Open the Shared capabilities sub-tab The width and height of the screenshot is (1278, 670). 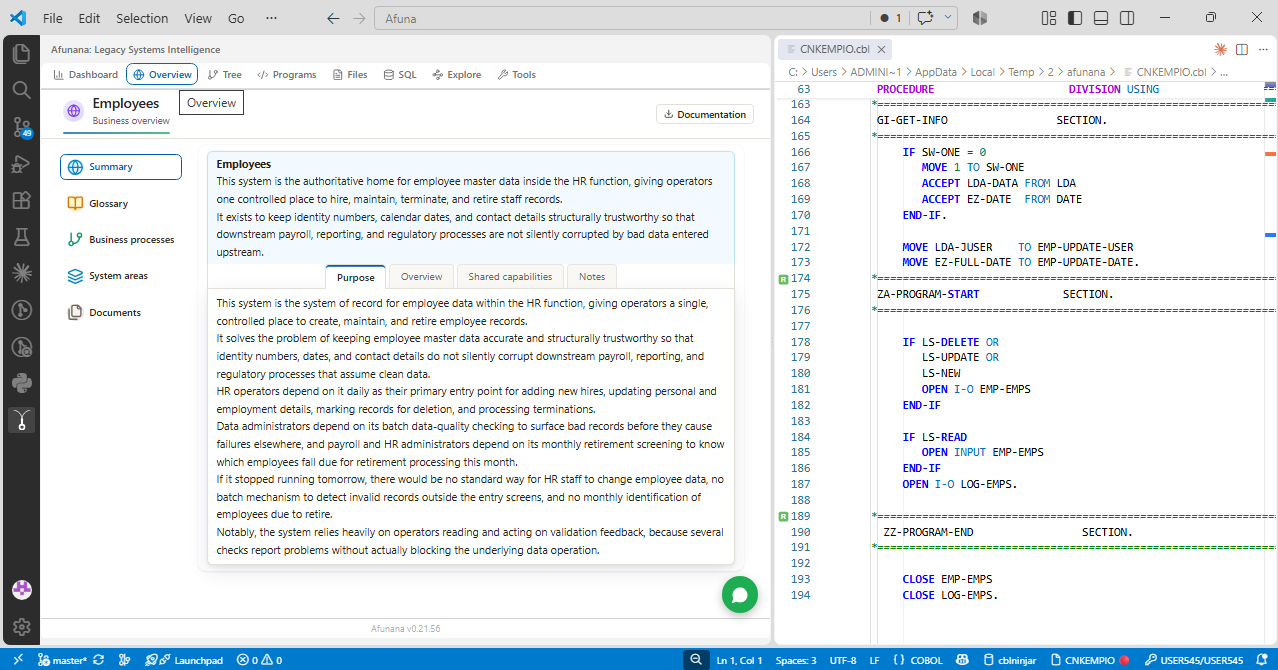click(x=510, y=277)
